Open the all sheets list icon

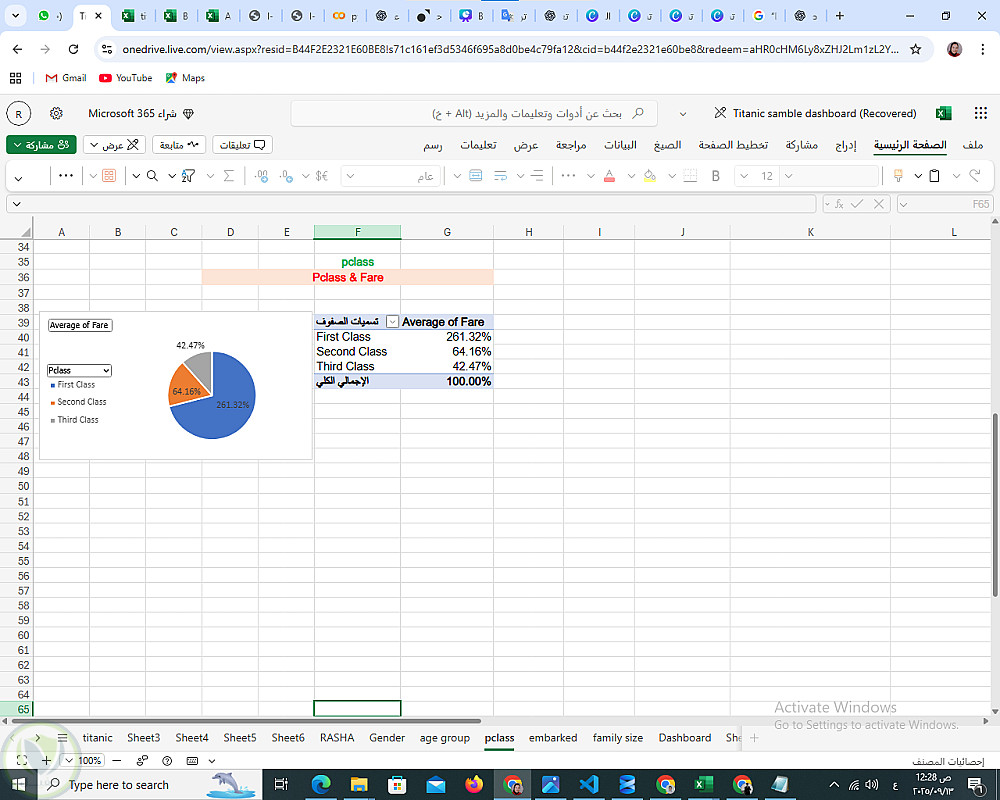click(x=62, y=738)
